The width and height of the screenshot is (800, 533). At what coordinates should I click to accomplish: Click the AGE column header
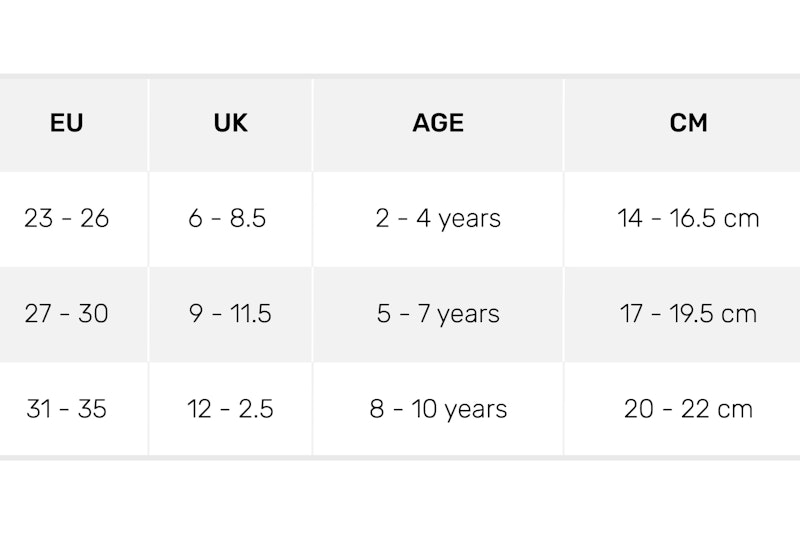(x=438, y=123)
